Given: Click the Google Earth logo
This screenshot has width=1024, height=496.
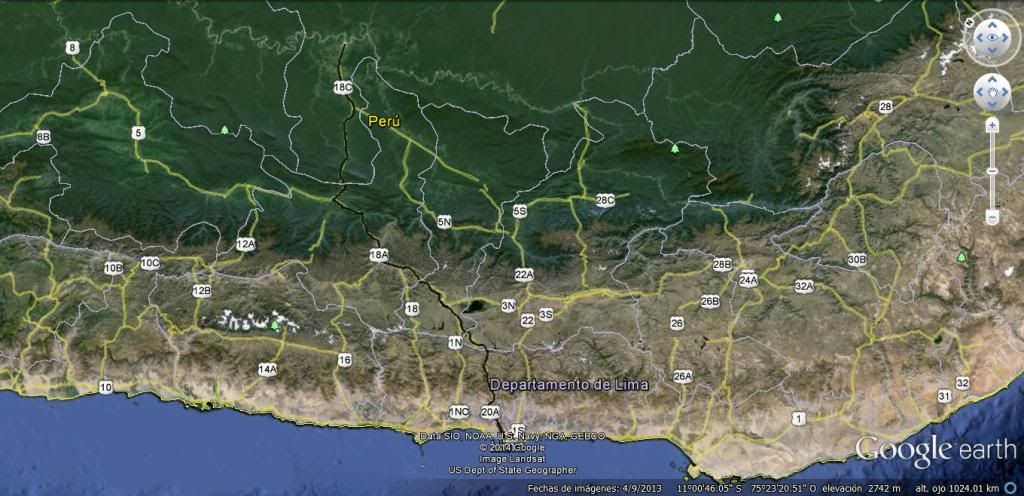Looking at the screenshot, I should pyautogui.click(x=936, y=449).
